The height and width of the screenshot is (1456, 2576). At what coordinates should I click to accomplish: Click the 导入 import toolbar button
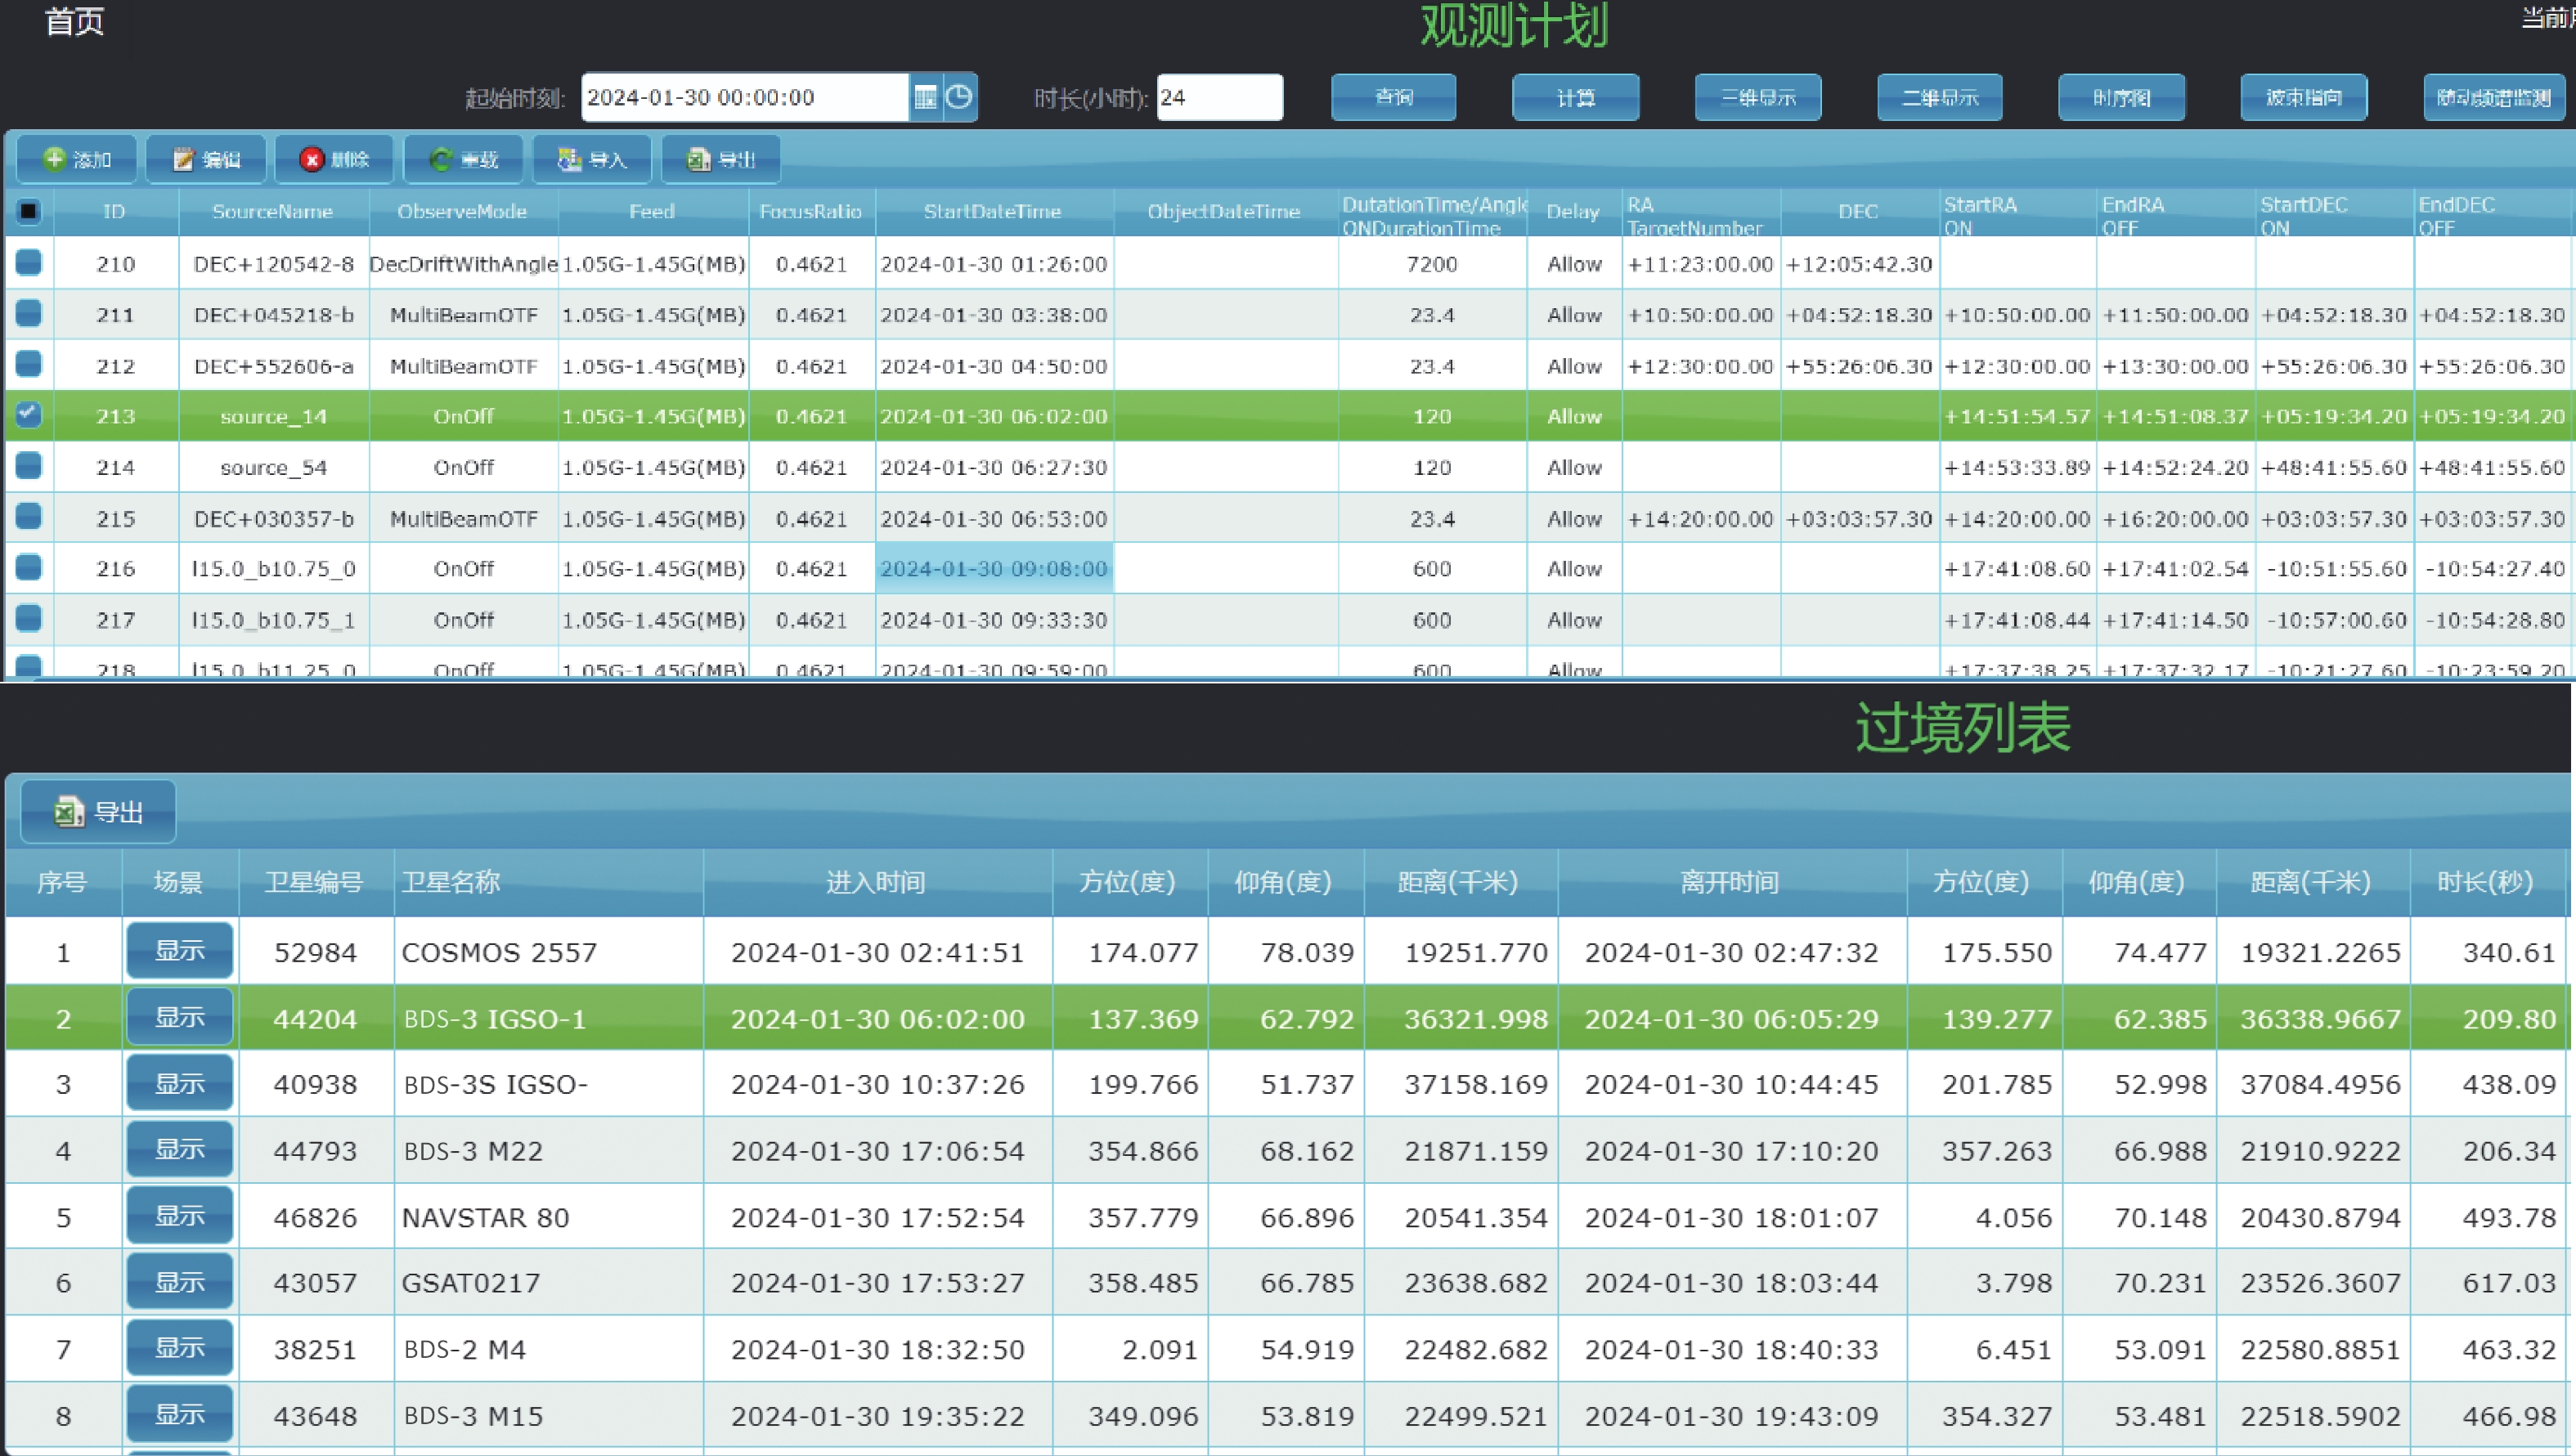(x=592, y=159)
